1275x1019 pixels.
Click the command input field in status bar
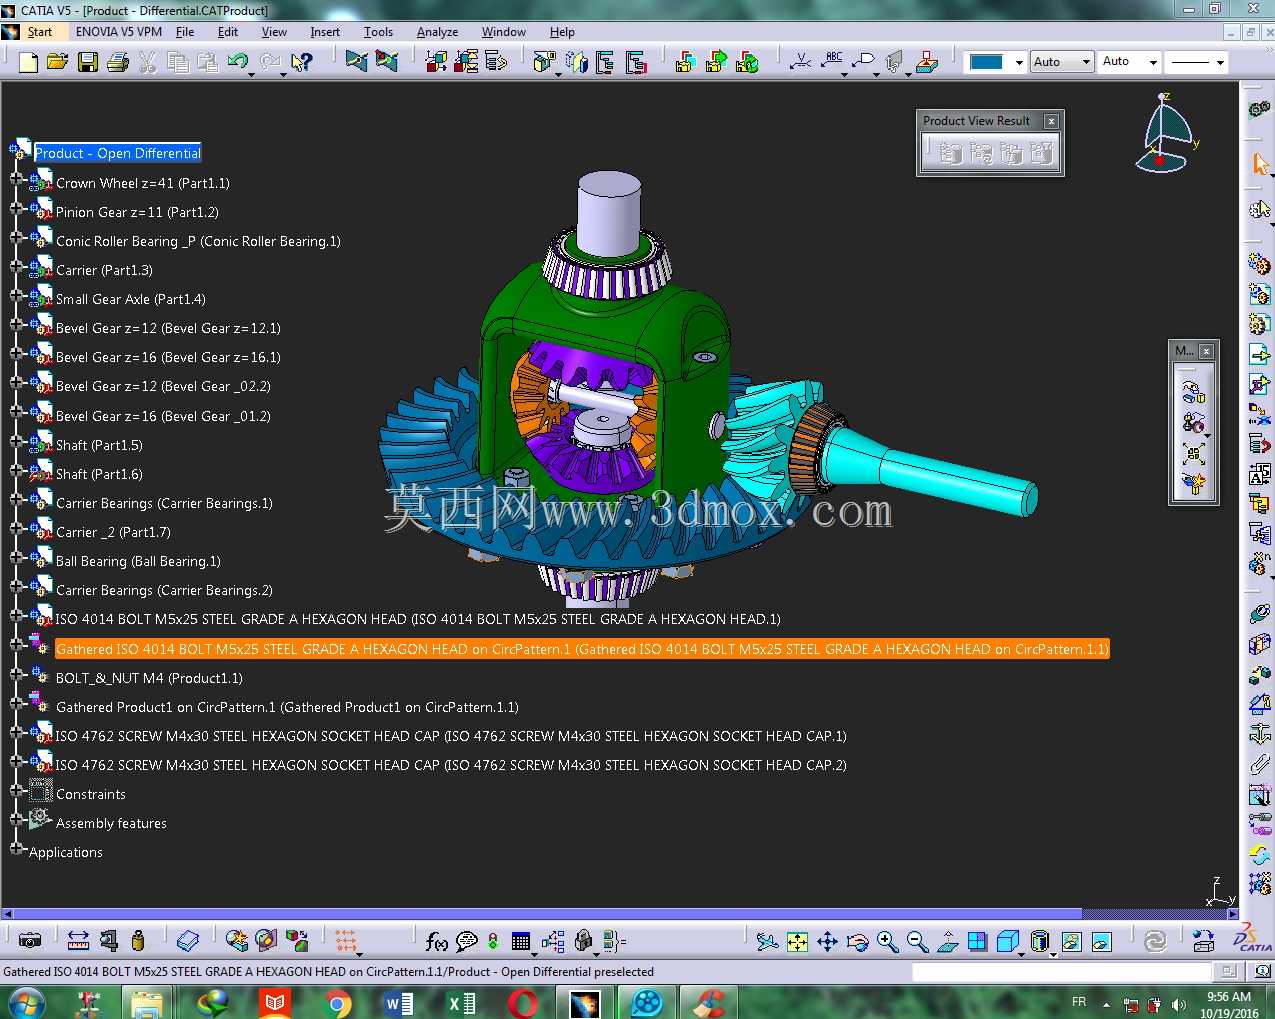point(1061,971)
